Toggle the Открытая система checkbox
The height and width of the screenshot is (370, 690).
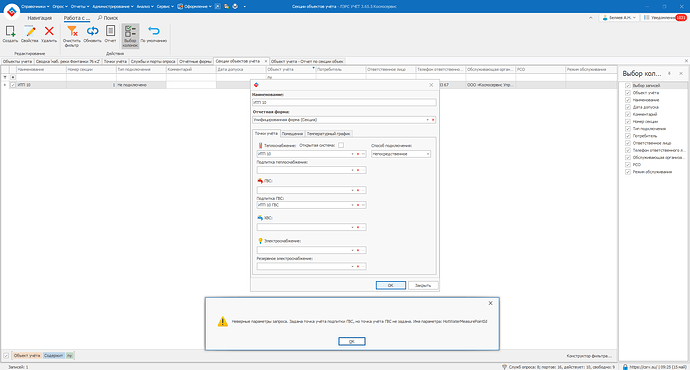click(x=341, y=145)
